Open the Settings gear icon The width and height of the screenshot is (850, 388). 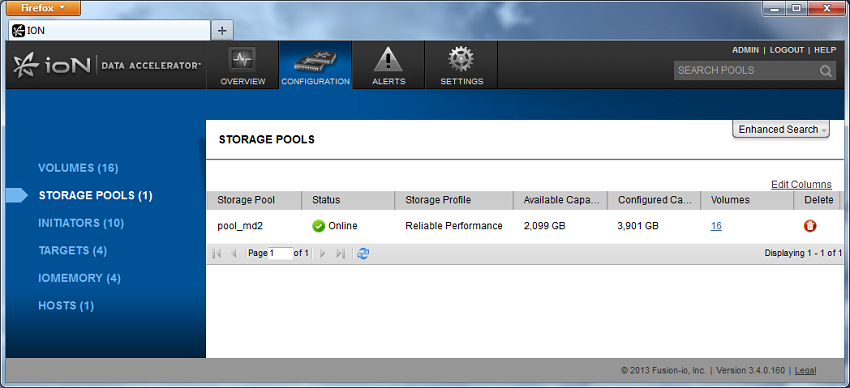point(461,59)
